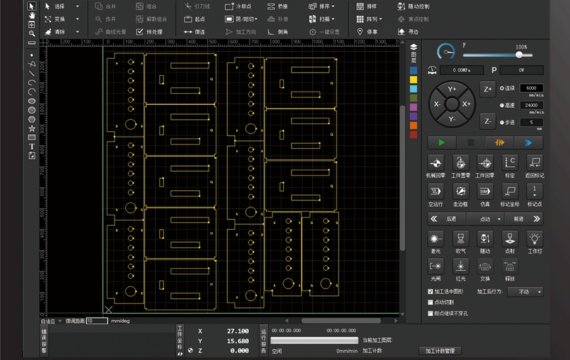Run the frame walk (走边框) icon
Image resolution: width=570 pixels, height=360 pixels.
(460, 191)
